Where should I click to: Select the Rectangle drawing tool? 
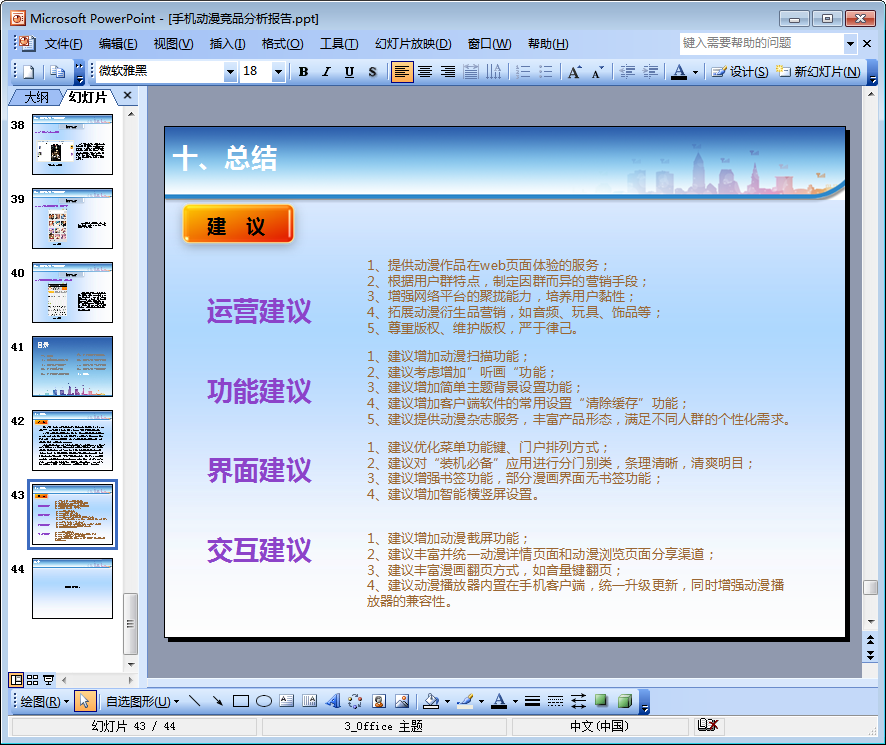pos(241,701)
